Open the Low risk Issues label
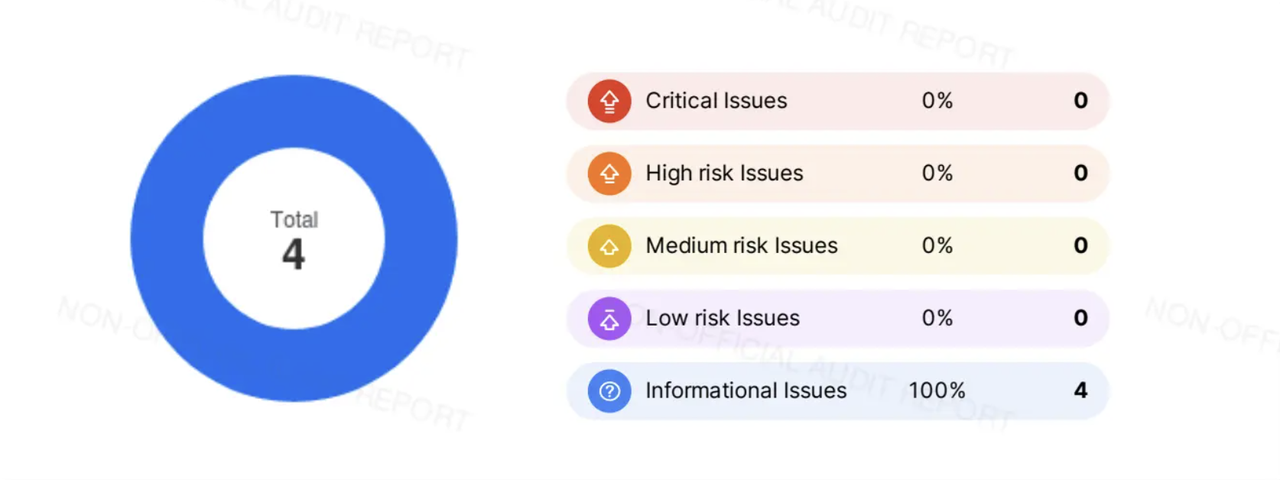This screenshot has height=480, width=1280. tap(722, 319)
